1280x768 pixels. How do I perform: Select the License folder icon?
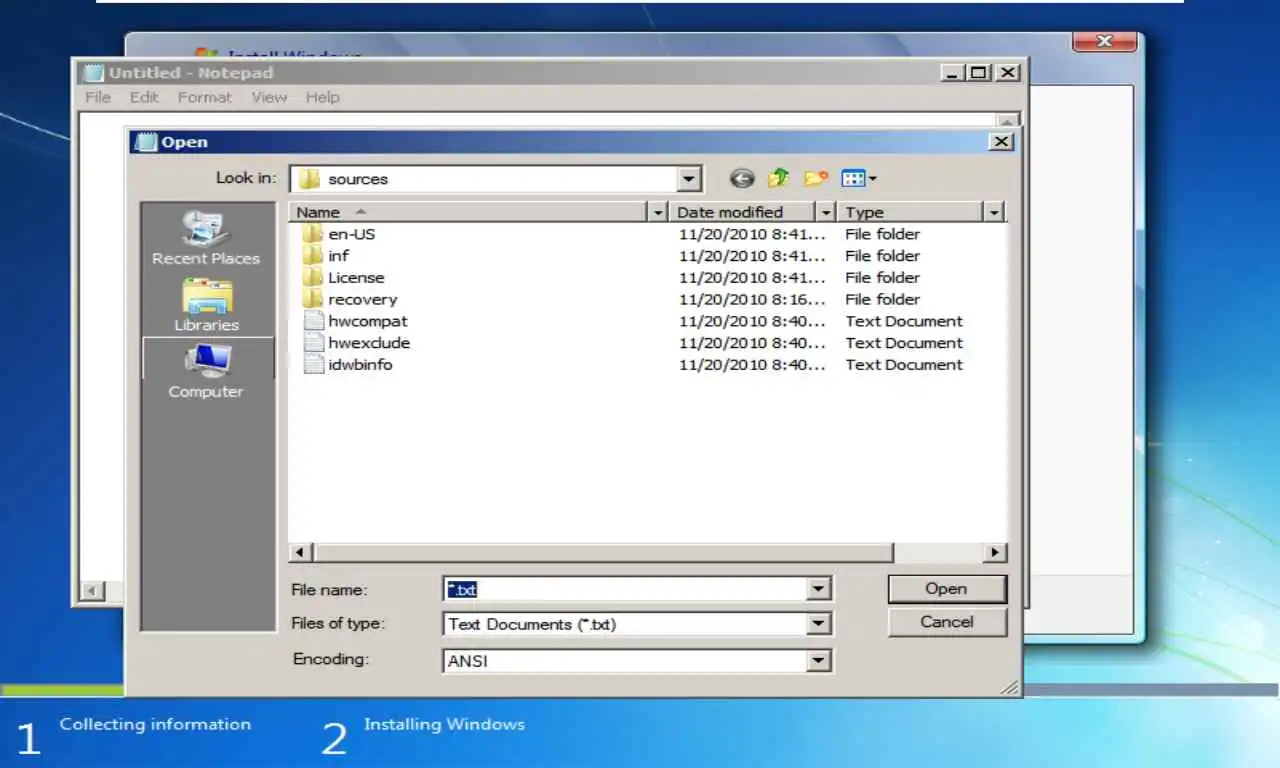click(x=313, y=278)
